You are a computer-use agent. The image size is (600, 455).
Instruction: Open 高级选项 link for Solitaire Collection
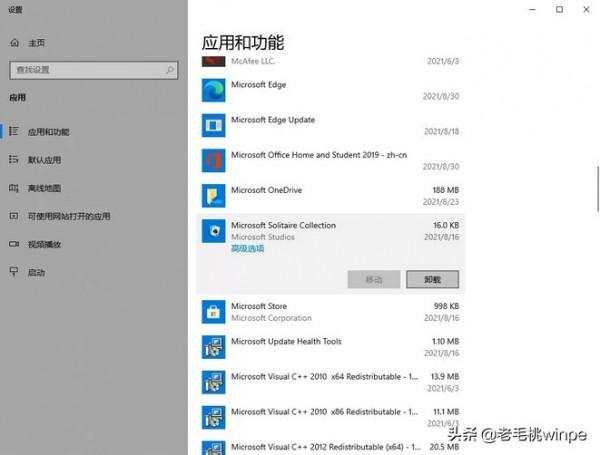(x=248, y=249)
